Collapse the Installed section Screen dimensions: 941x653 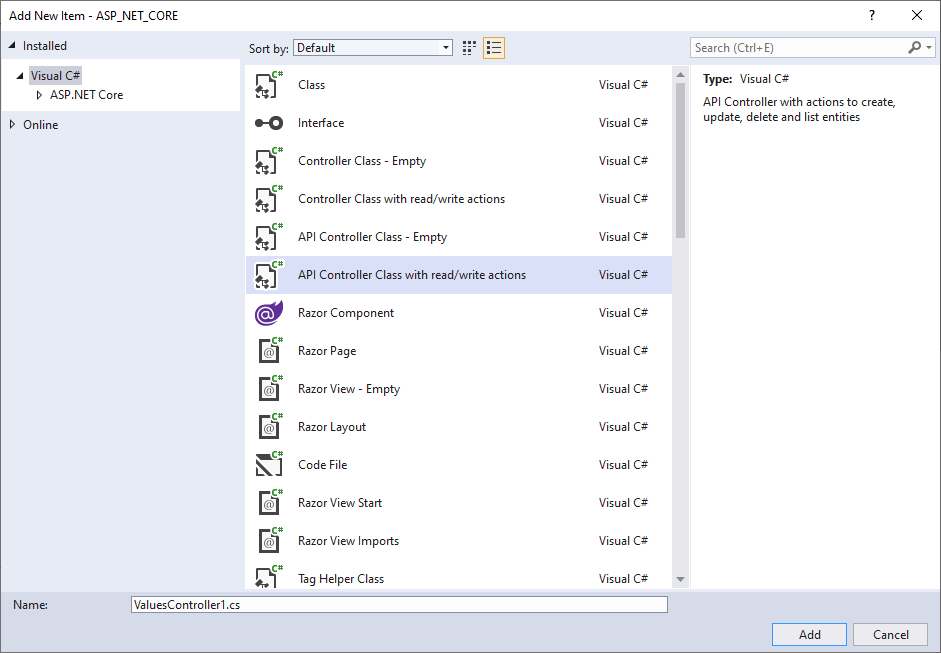point(12,46)
